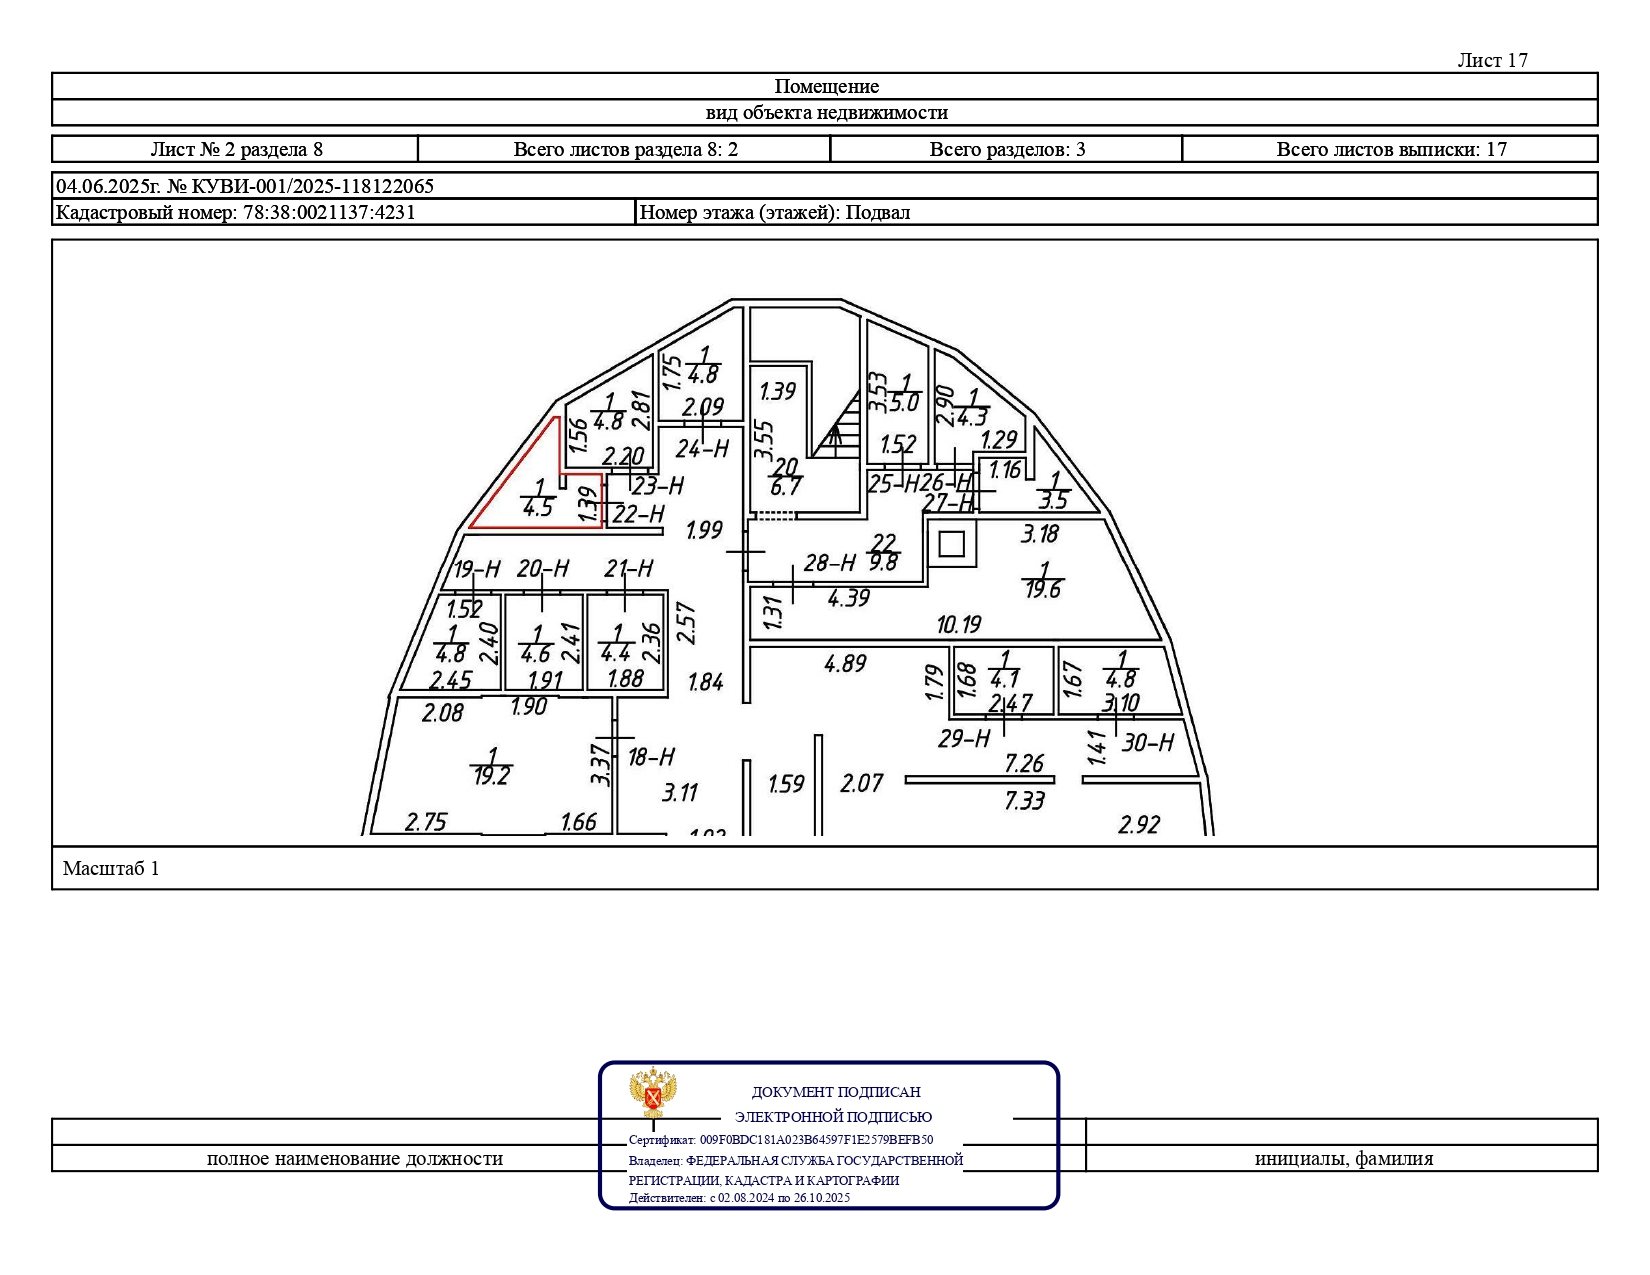Click the 3.11 dimension

click(680, 793)
